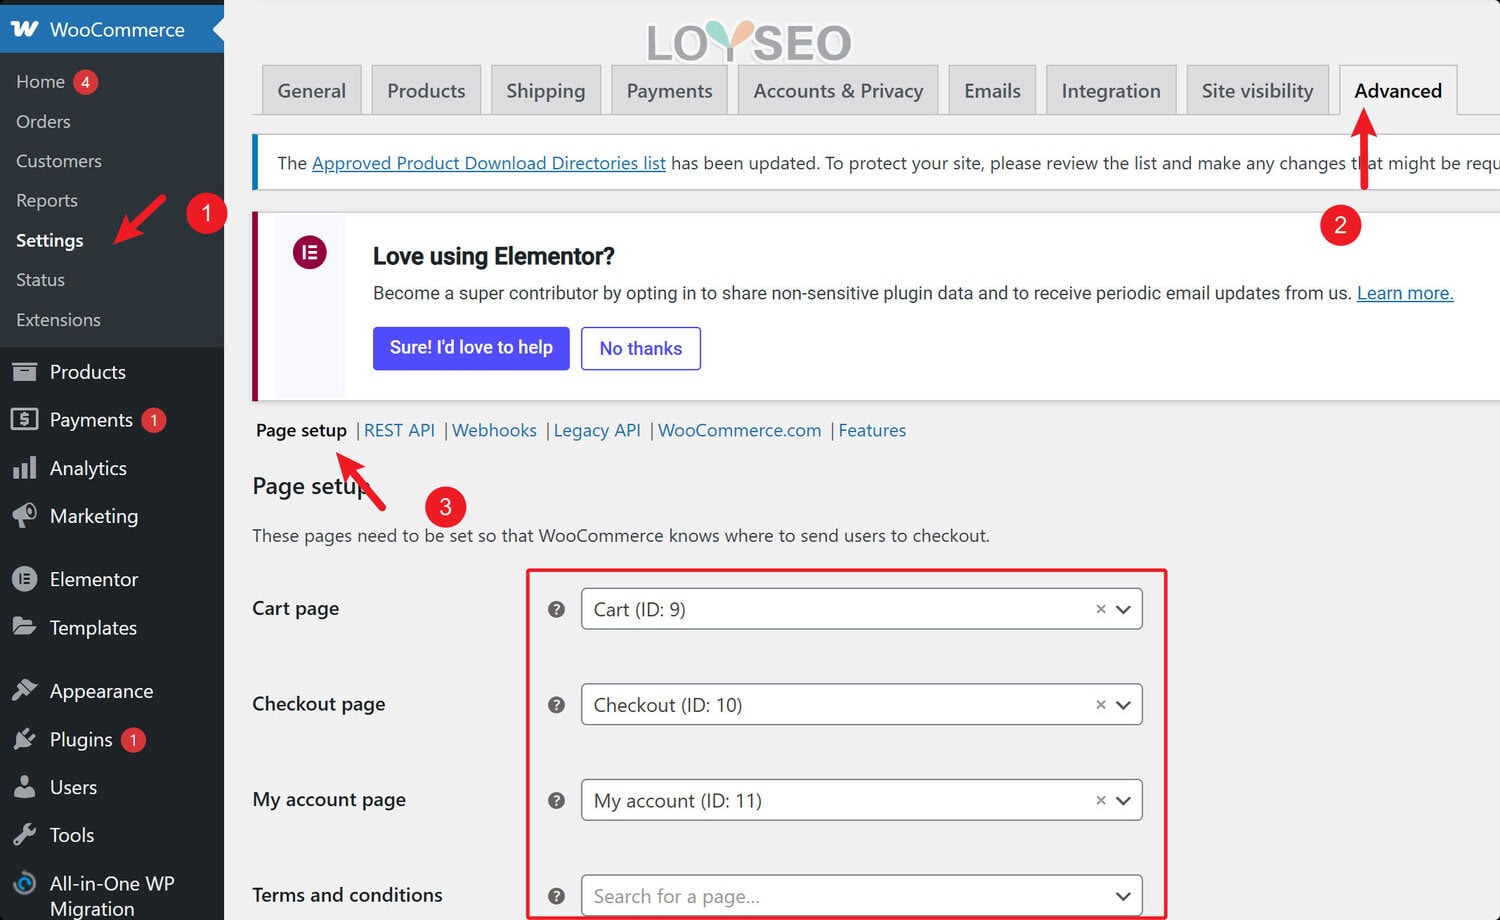The width and height of the screenshot is (1500, 920).
Task: Click the help icon beside Cart page
Action: (557, 609)
